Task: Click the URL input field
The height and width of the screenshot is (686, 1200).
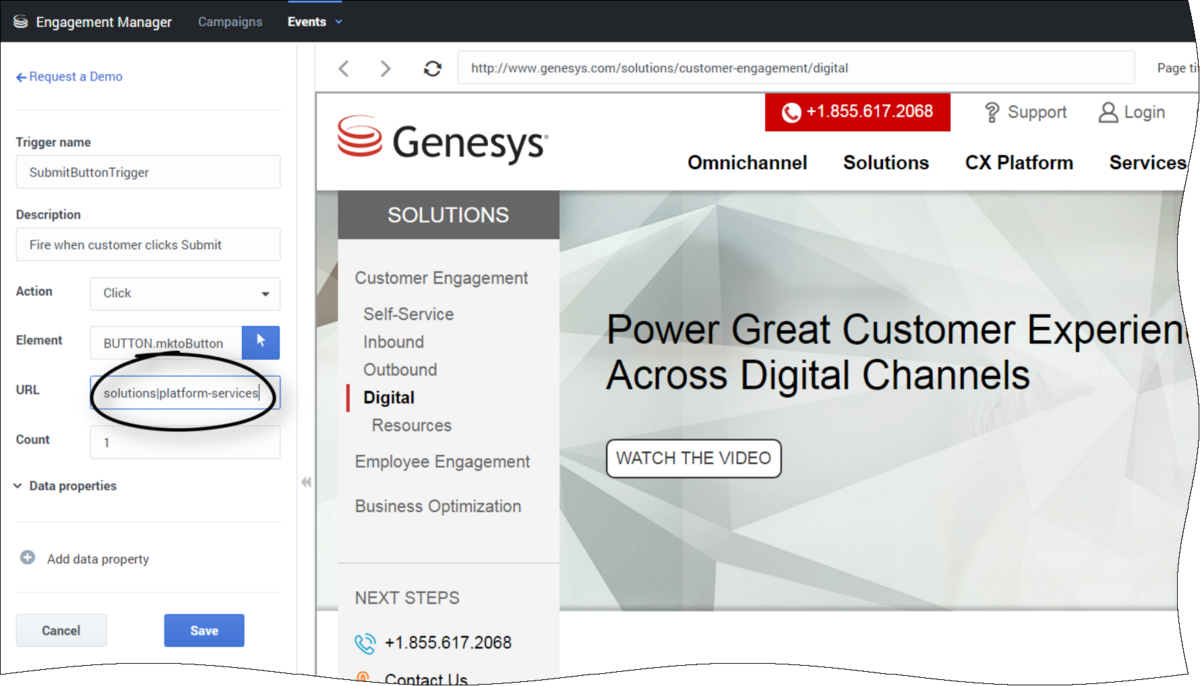Action: 185,393
